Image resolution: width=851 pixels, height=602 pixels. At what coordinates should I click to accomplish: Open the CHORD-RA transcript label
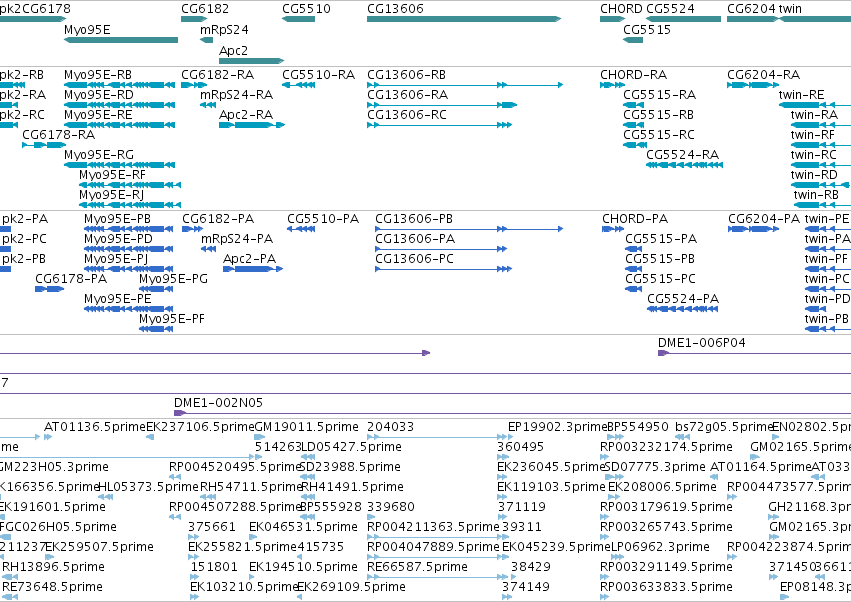pos(634,74)
